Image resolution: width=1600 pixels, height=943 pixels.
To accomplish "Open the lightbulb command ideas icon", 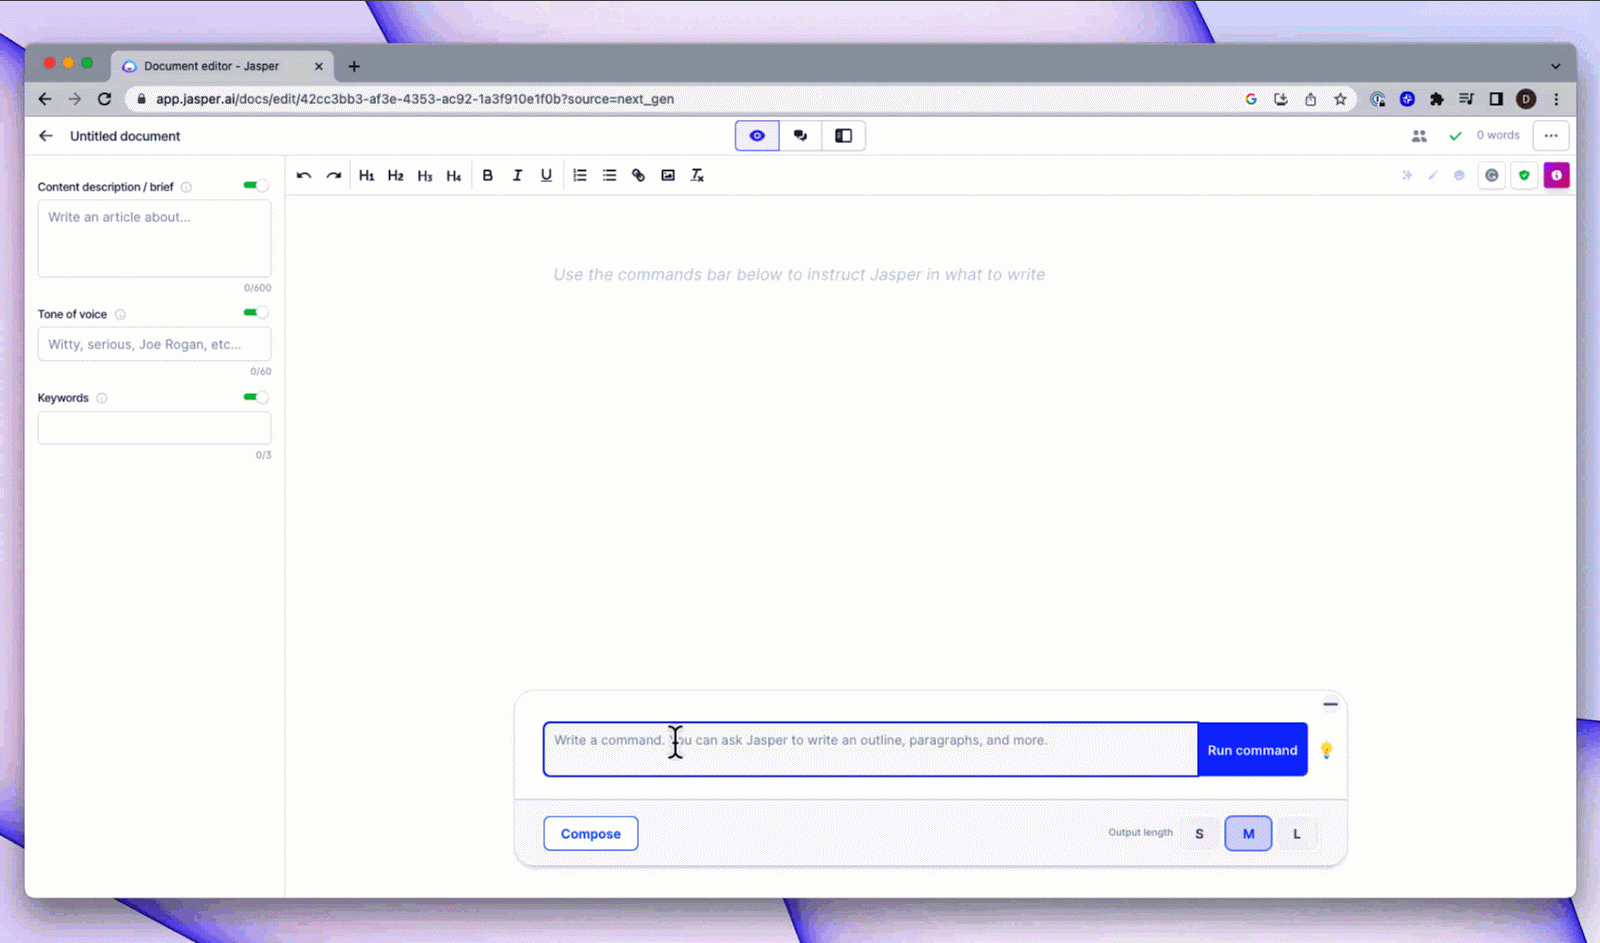I will (1326, 750).
